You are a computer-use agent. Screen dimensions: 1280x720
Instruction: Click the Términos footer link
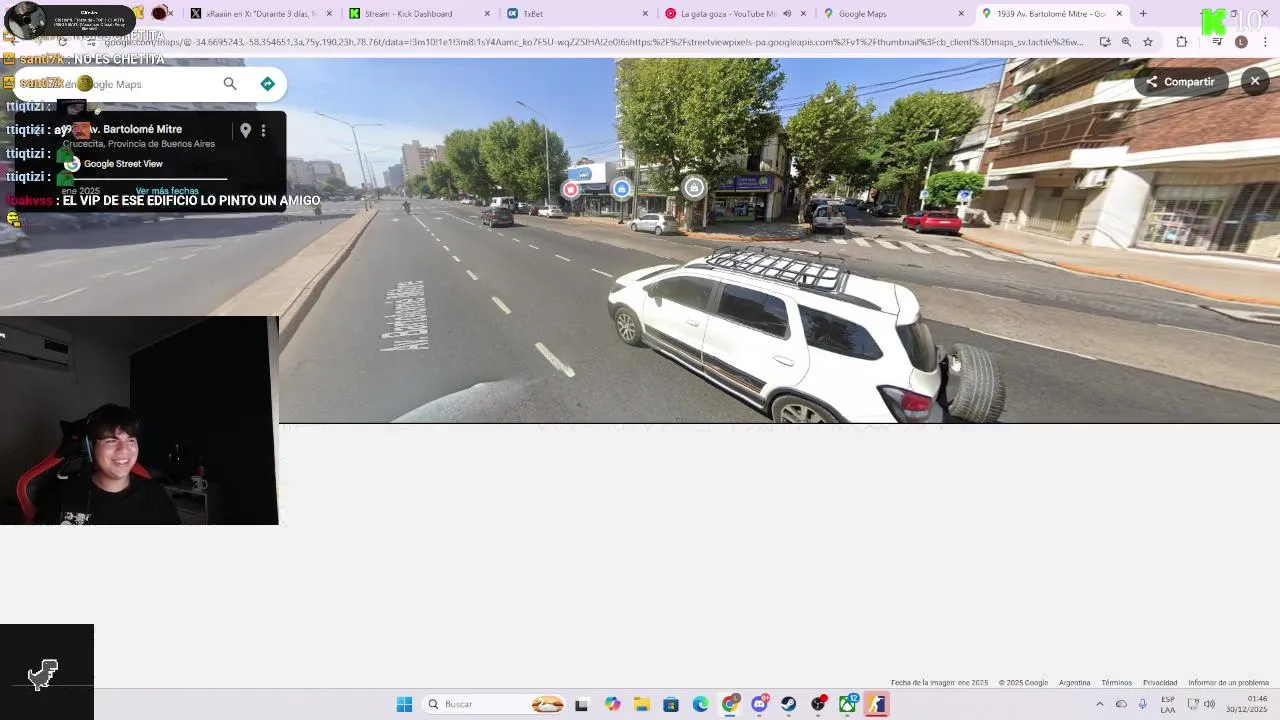pos(1116,683)
